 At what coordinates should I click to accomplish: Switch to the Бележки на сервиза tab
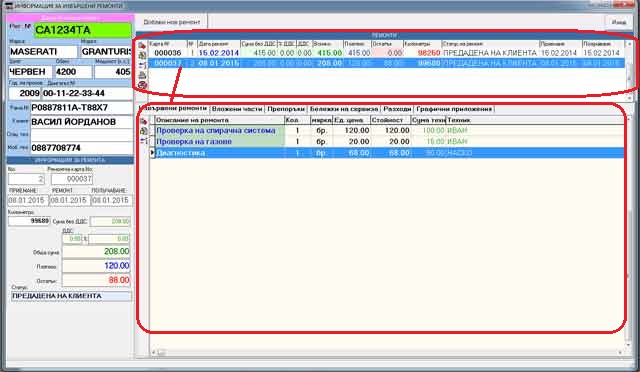pyautogui.click(x=344, y=109)
